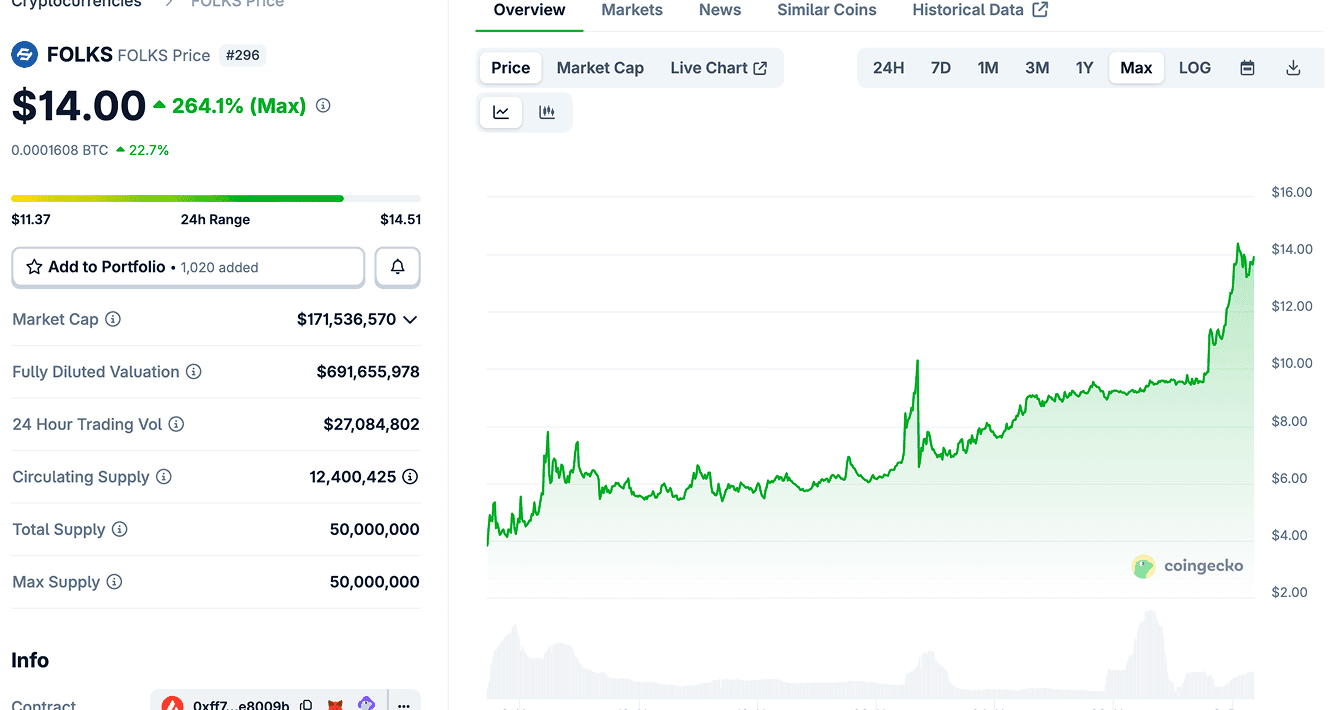Click the price alert bell icon
1330x710 pixels.
coord(398,267)
